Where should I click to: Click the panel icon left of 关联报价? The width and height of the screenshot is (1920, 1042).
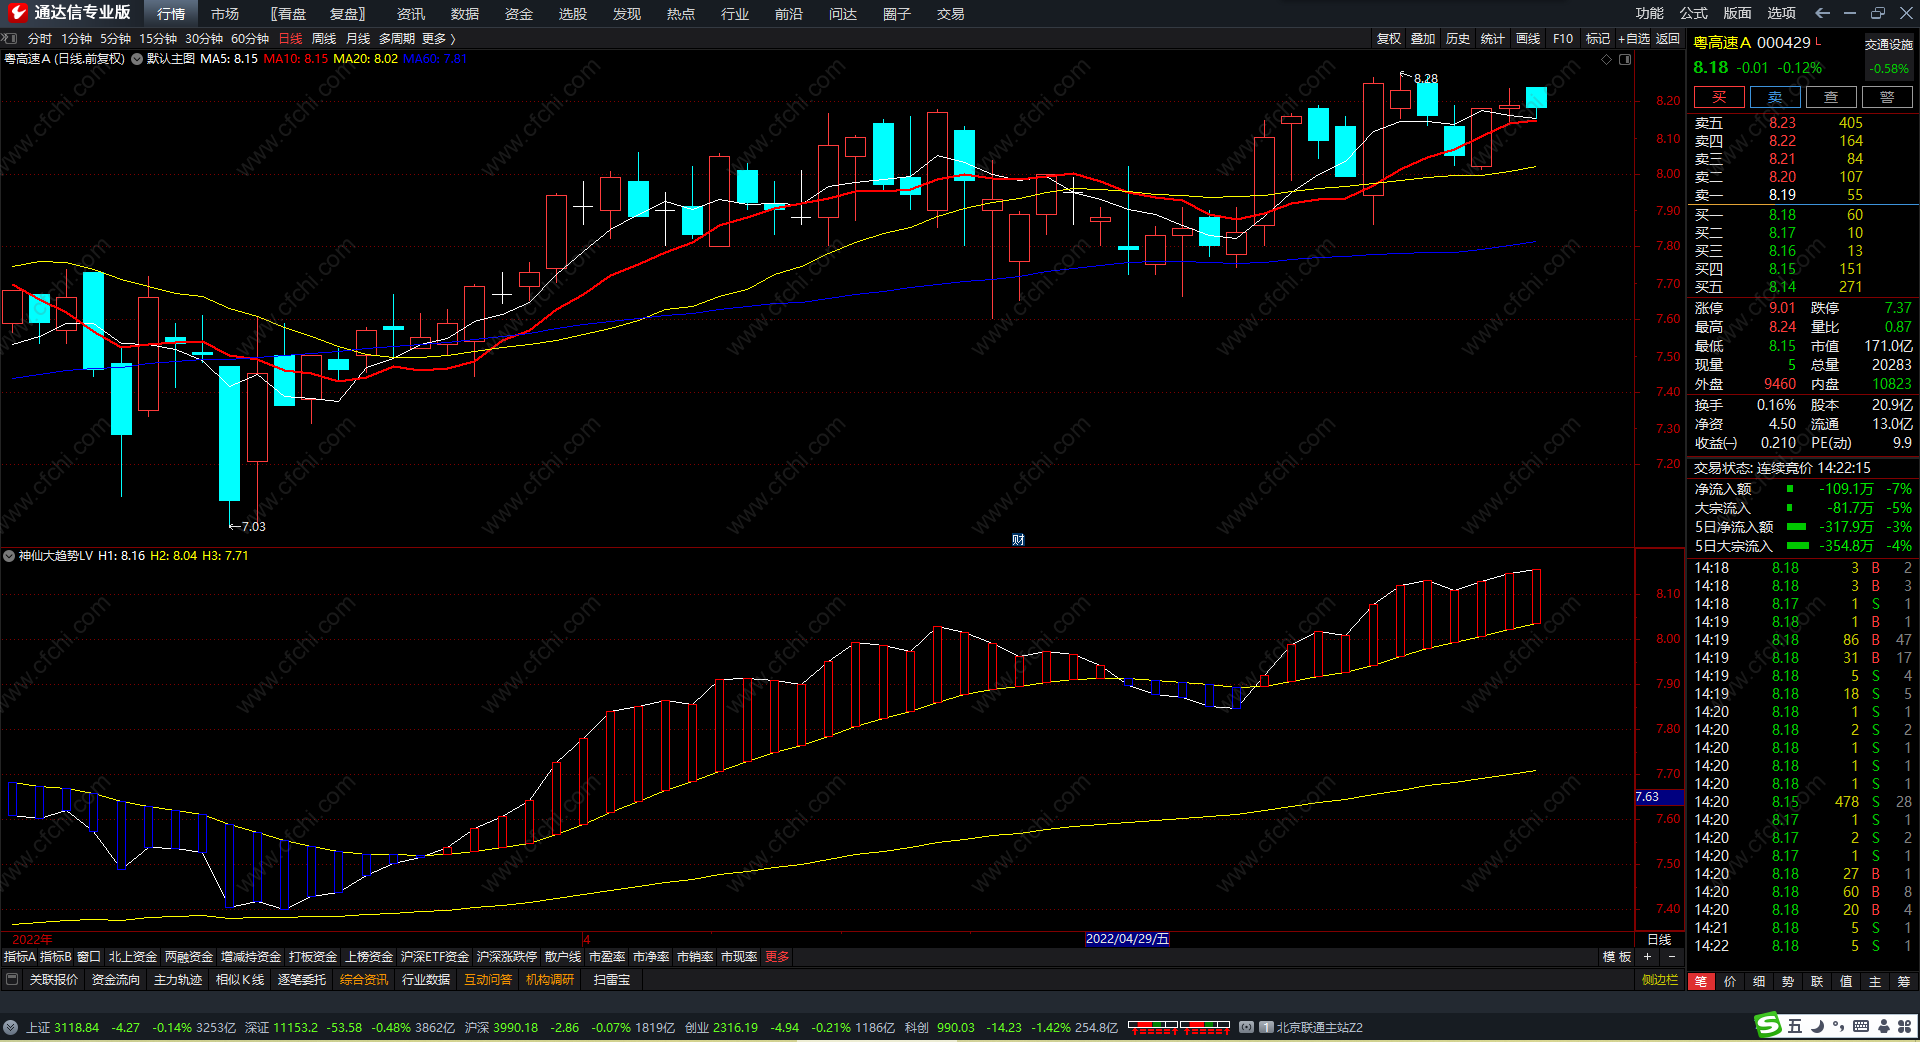point(12,980)
